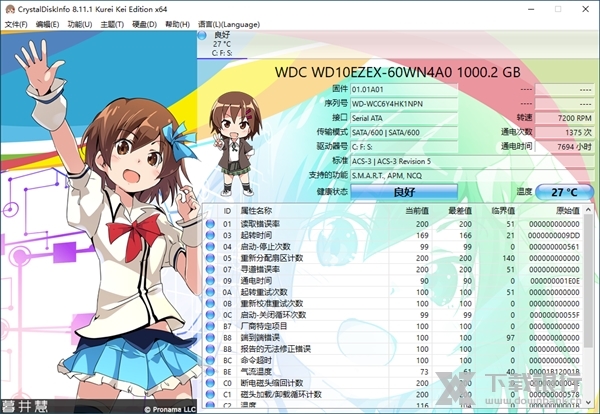This screenshot has width=600, height=414.
Task: Click status orb for 0A 起转重试次数
Action: [x=210, y=292]
